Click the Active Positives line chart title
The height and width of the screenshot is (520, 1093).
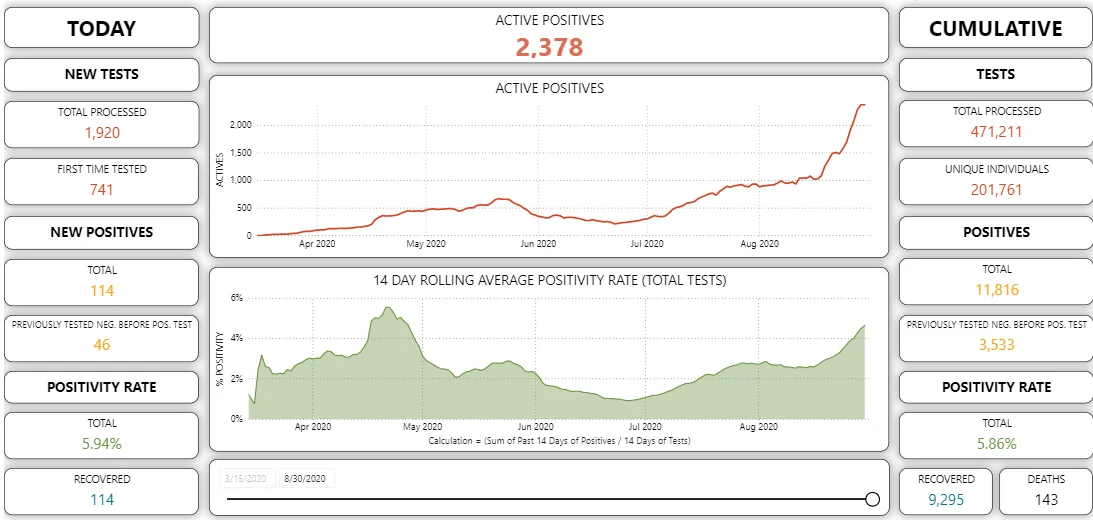tap(549, 89)
